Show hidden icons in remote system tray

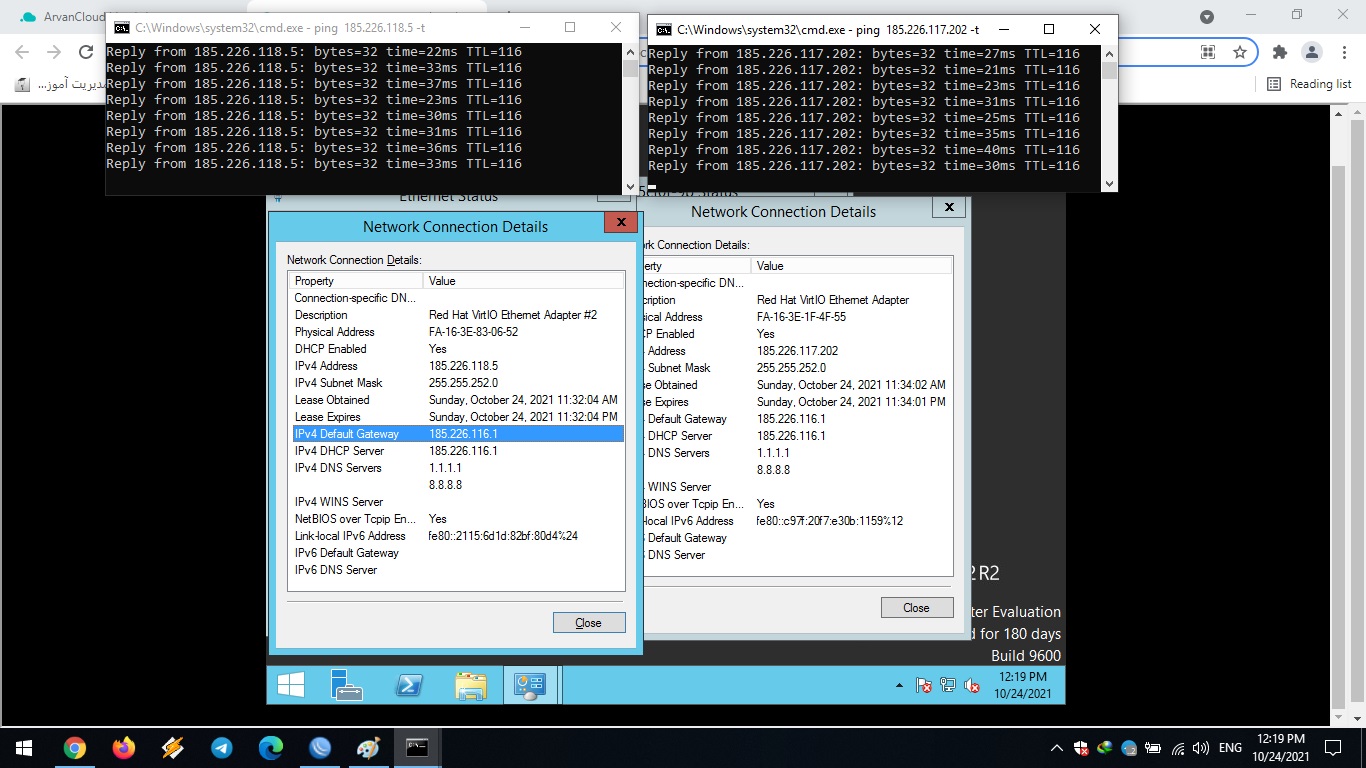pyautogui.click(x=899, y=686)
